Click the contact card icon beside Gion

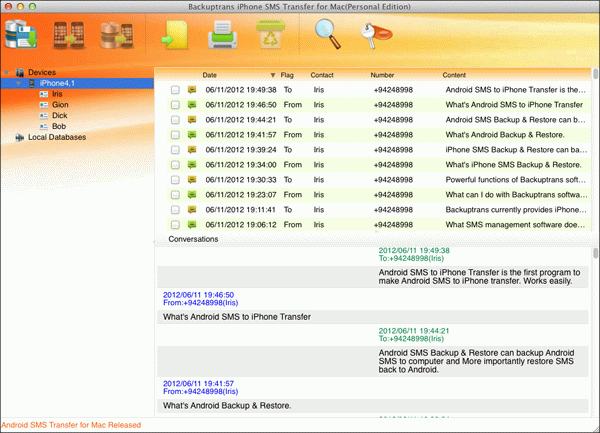pos(44,105)
